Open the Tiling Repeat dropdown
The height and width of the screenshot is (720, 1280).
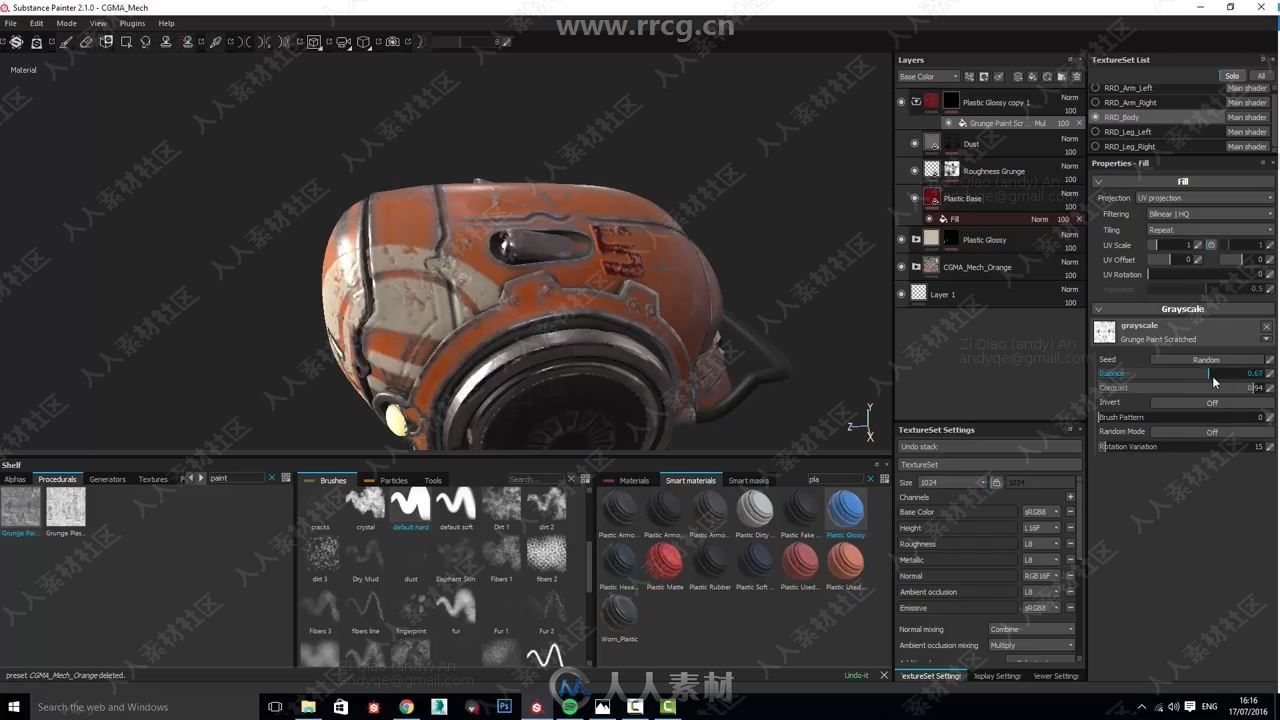(x=1210, y=230)
